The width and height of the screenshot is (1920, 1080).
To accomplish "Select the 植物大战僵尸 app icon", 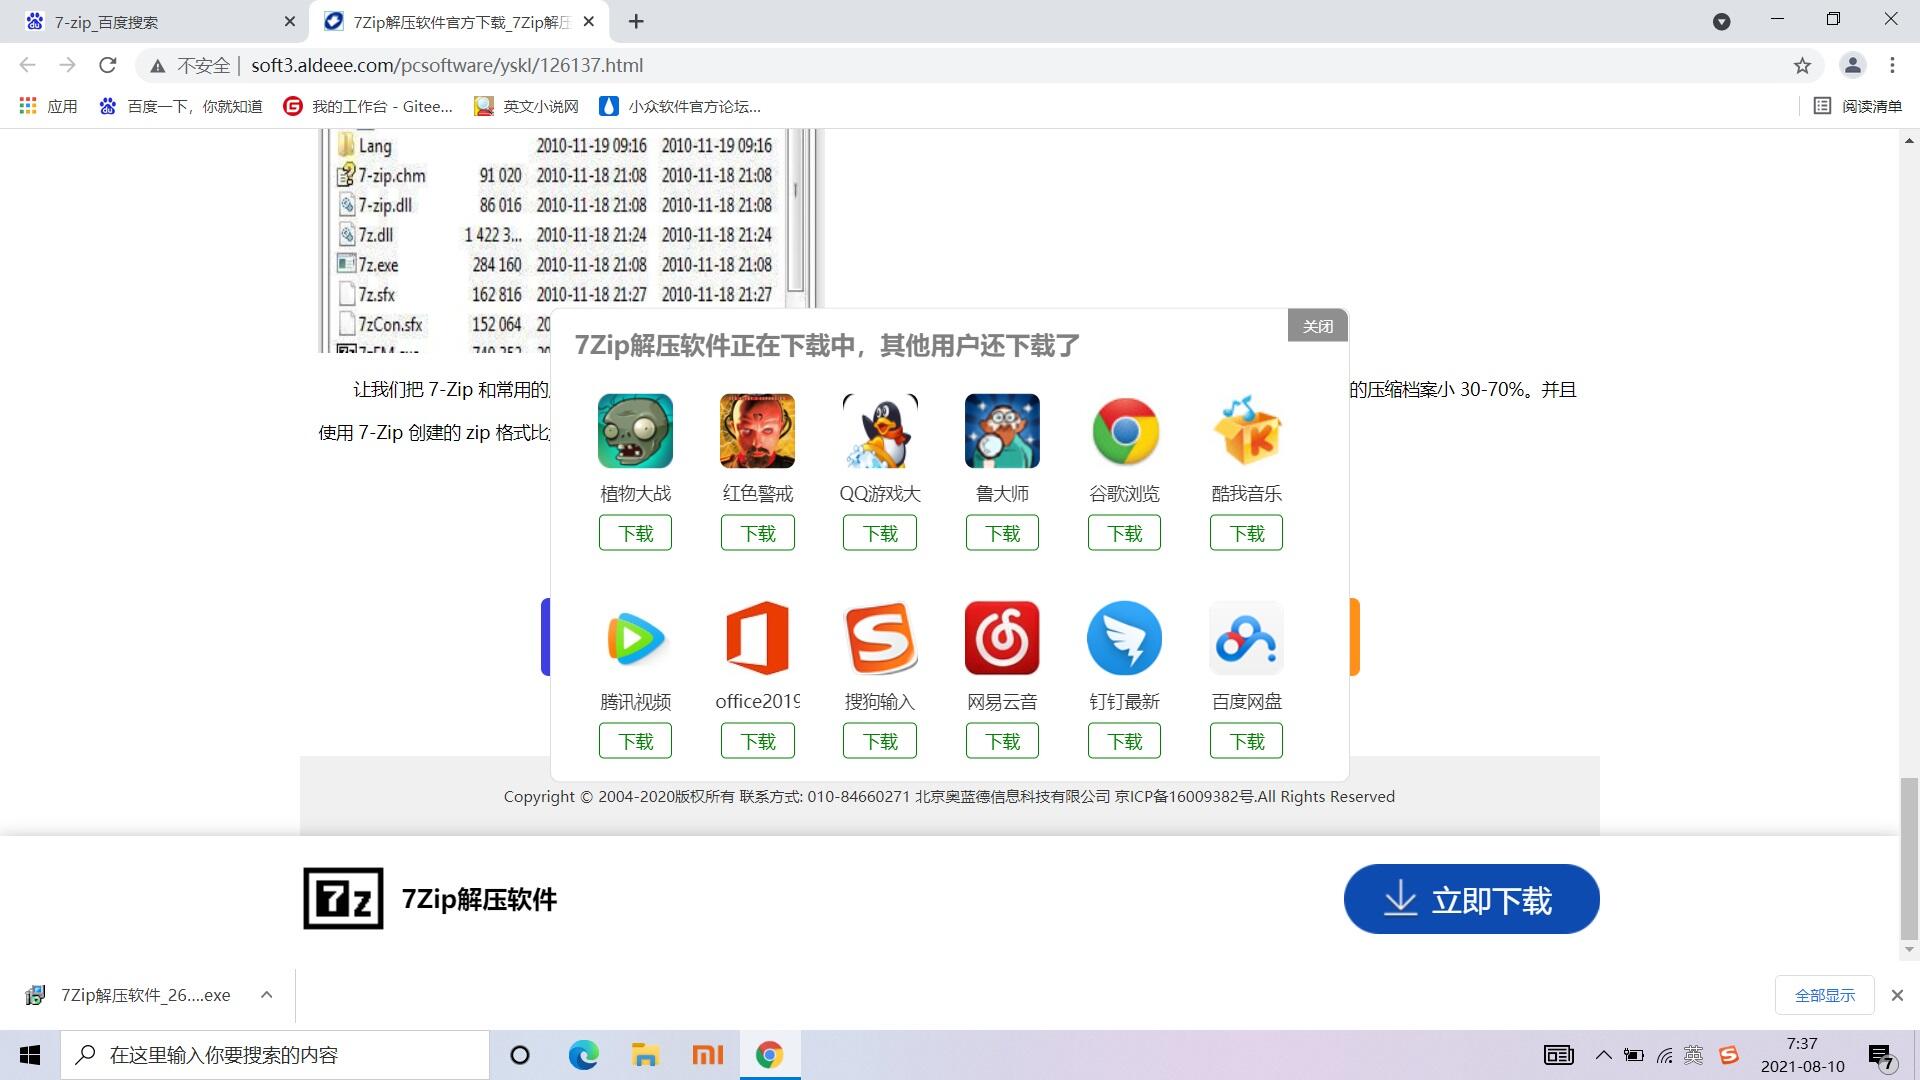I will coord(634,431).
